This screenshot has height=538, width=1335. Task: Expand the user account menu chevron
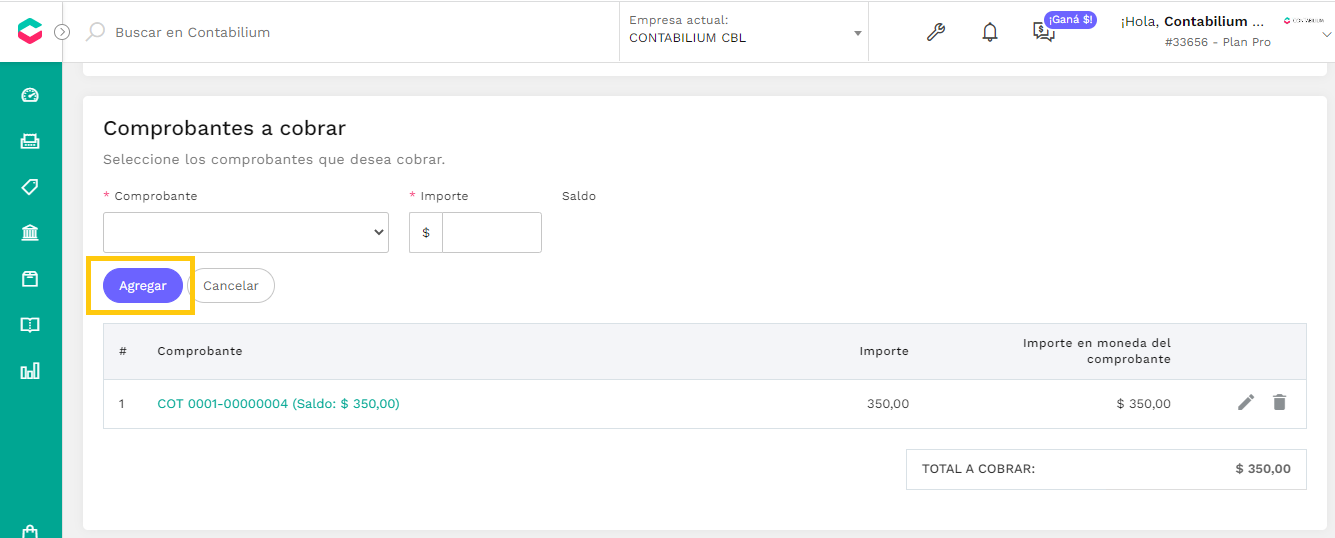pyautogui.click(x=1327, y=34)
